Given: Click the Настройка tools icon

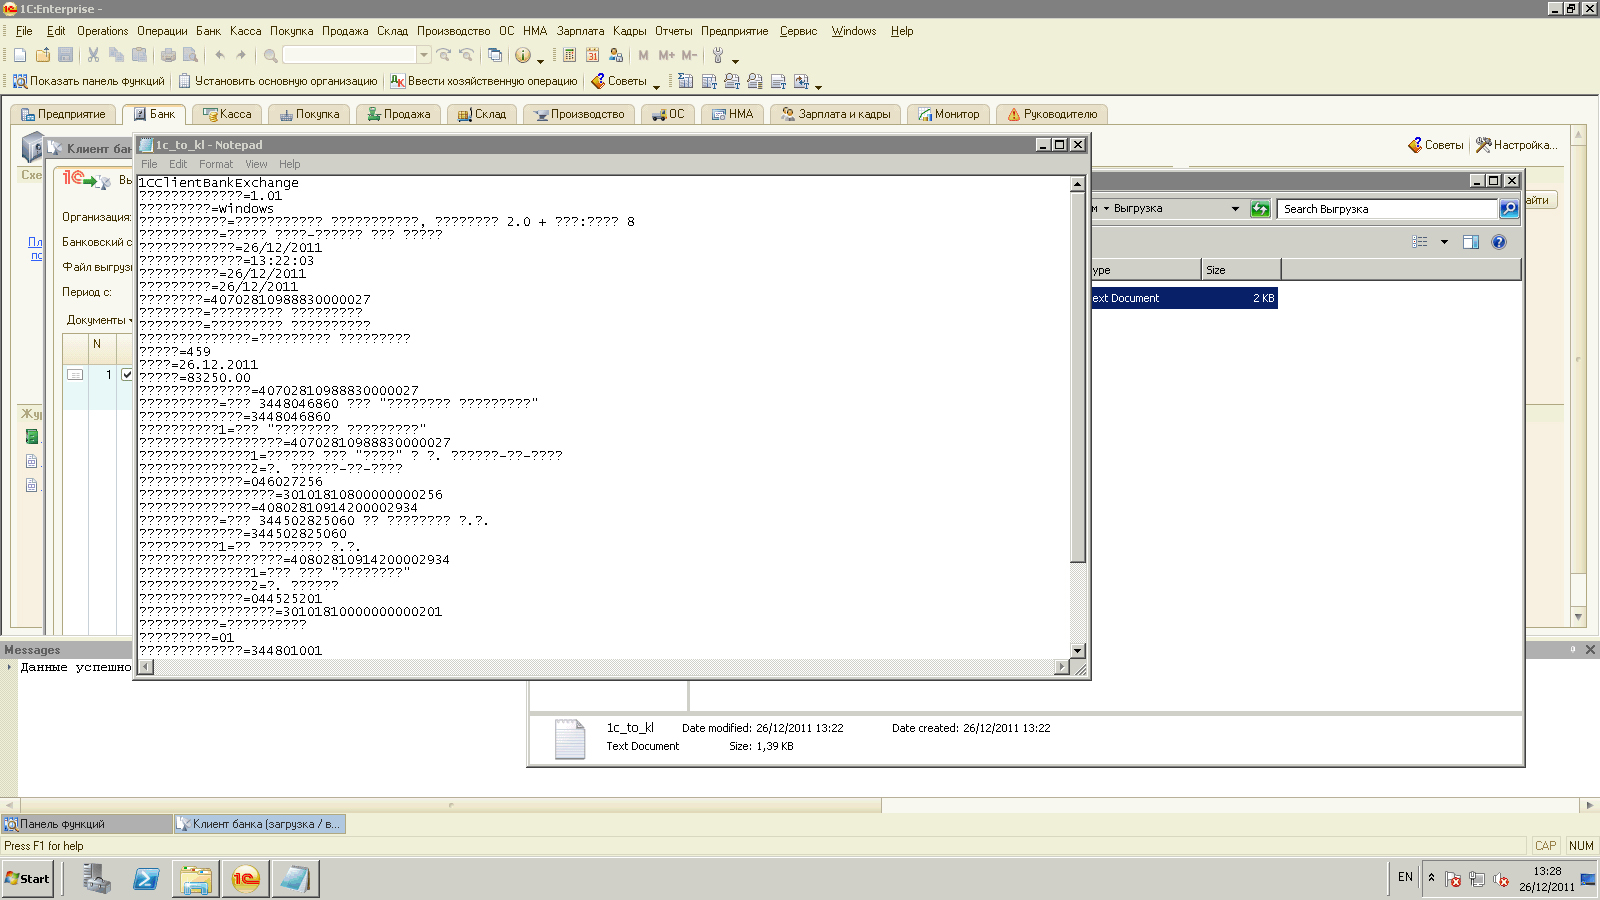Looking at the screenshot, I should pyautogui.click(x=1483, y=145).
